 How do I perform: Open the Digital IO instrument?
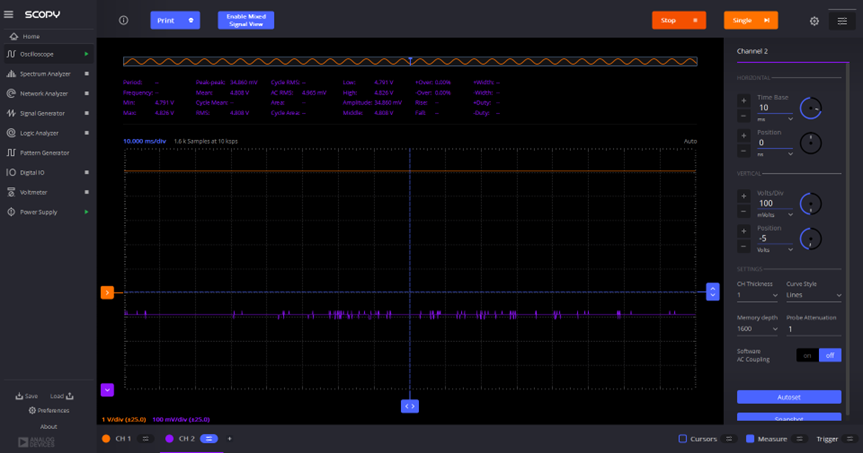click(32, 173)
